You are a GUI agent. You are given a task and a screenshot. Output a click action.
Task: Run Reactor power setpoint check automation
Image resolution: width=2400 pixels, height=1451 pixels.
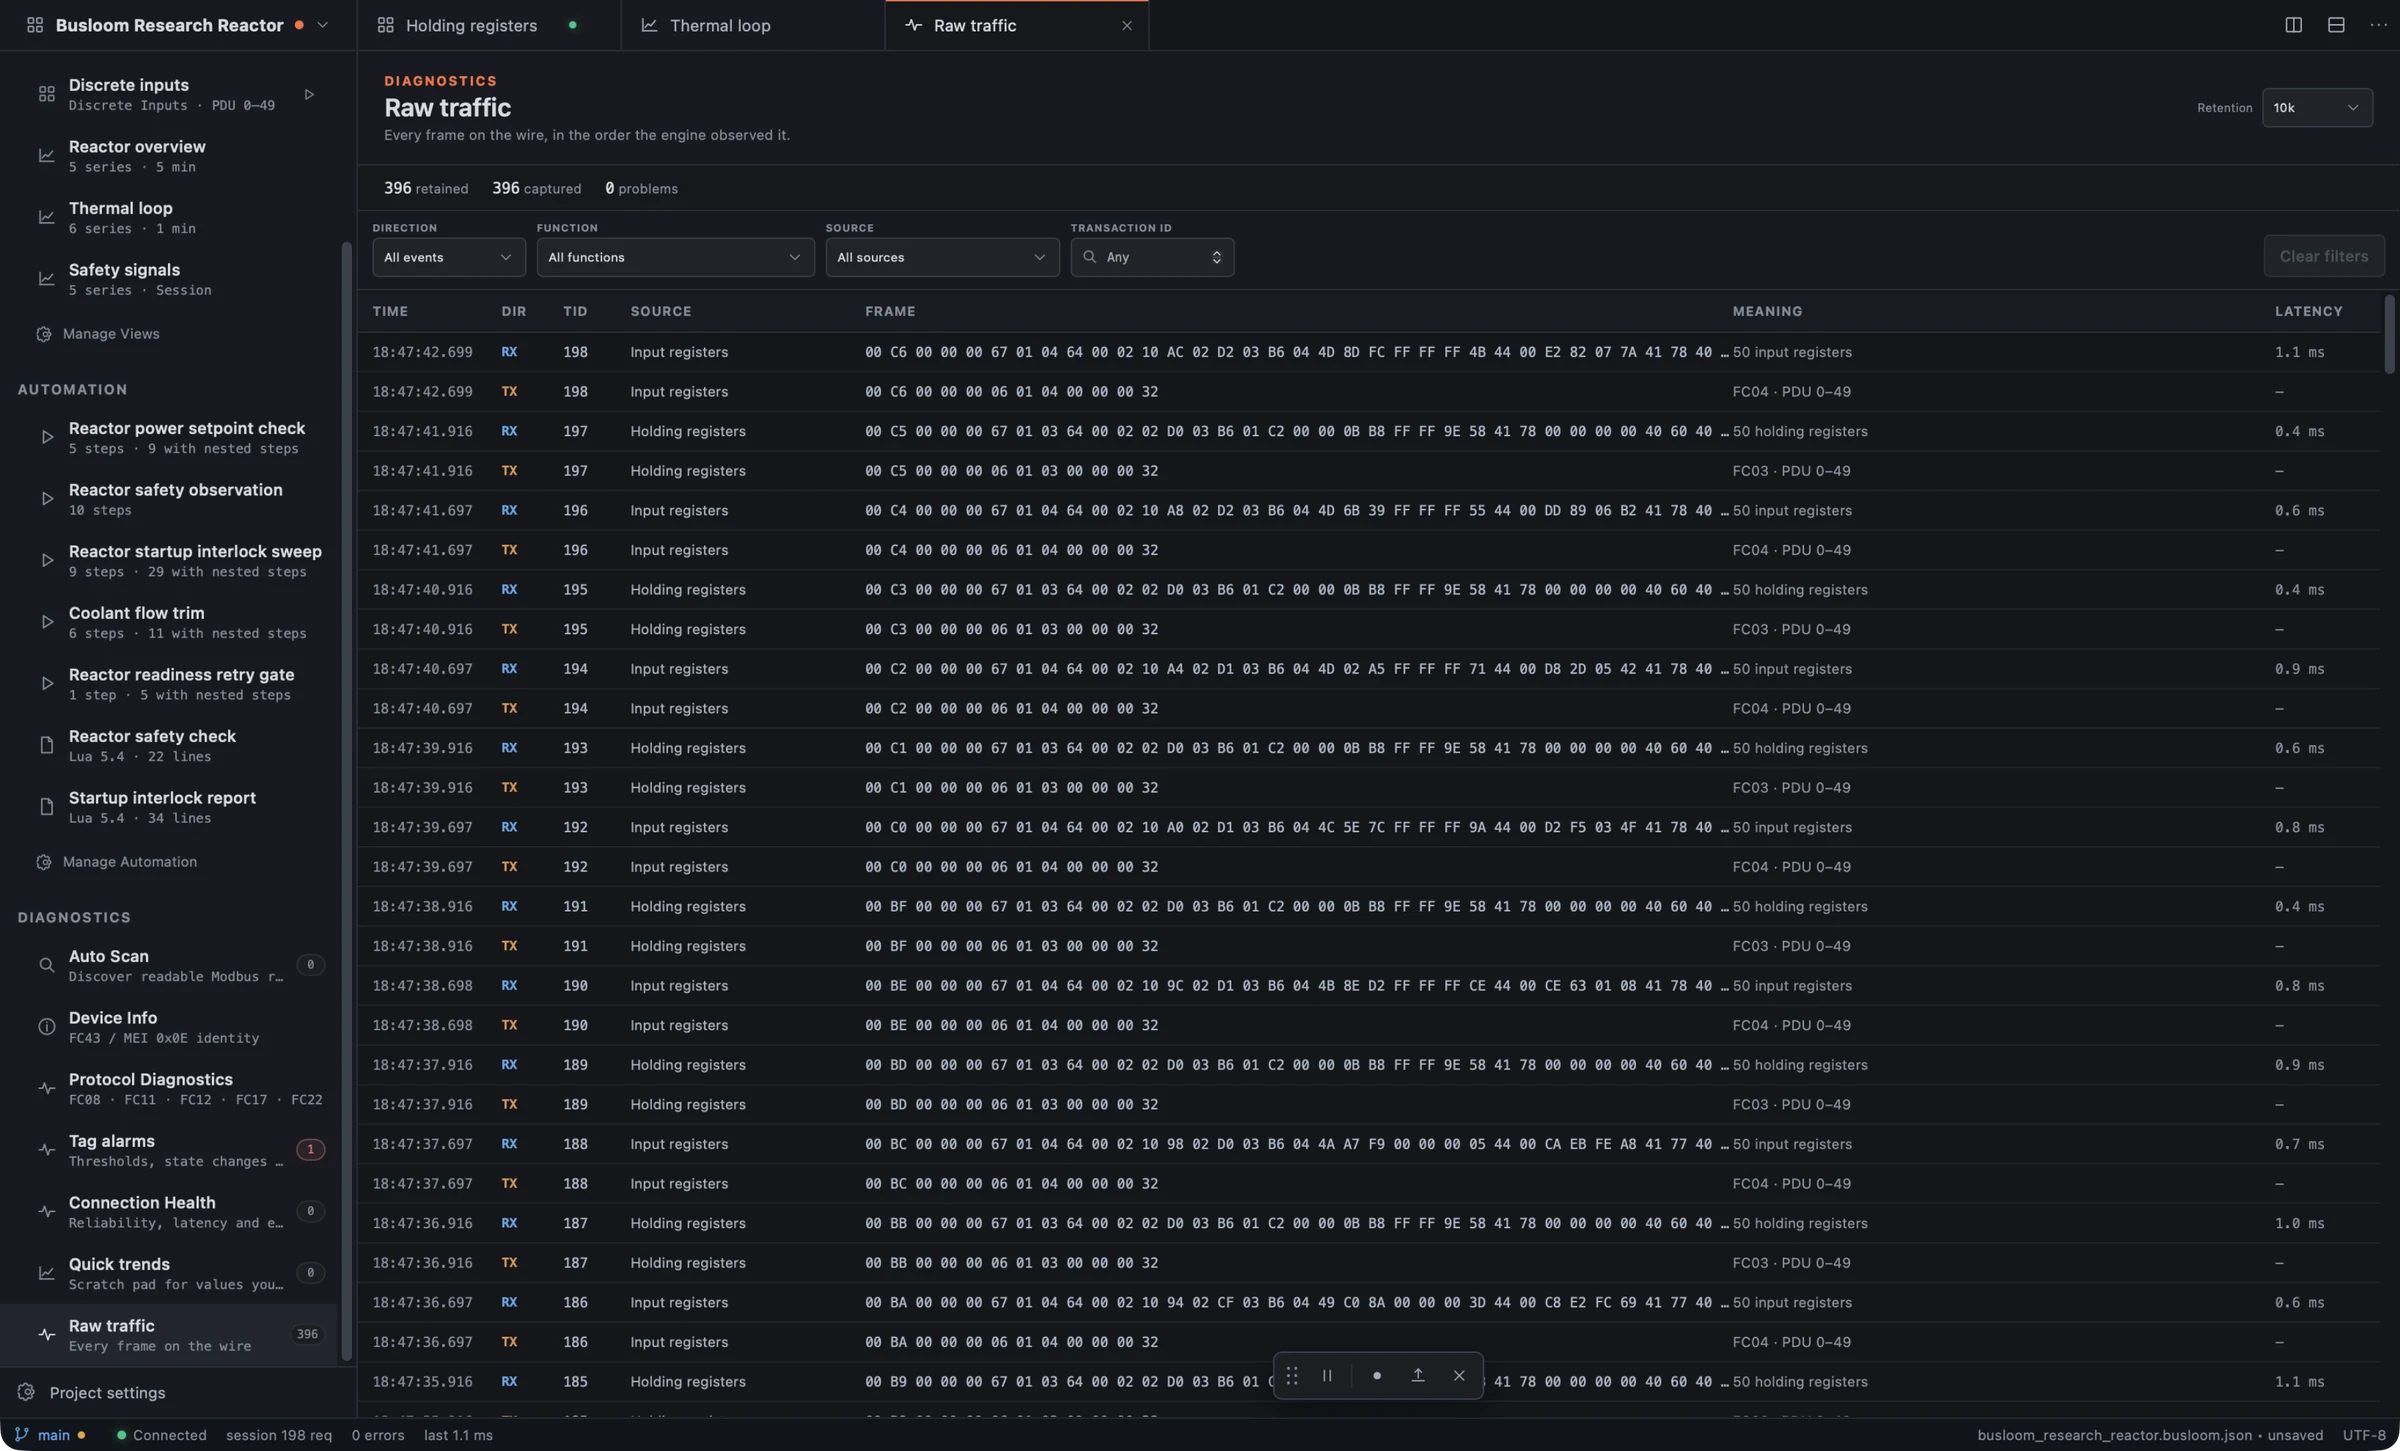46,438
